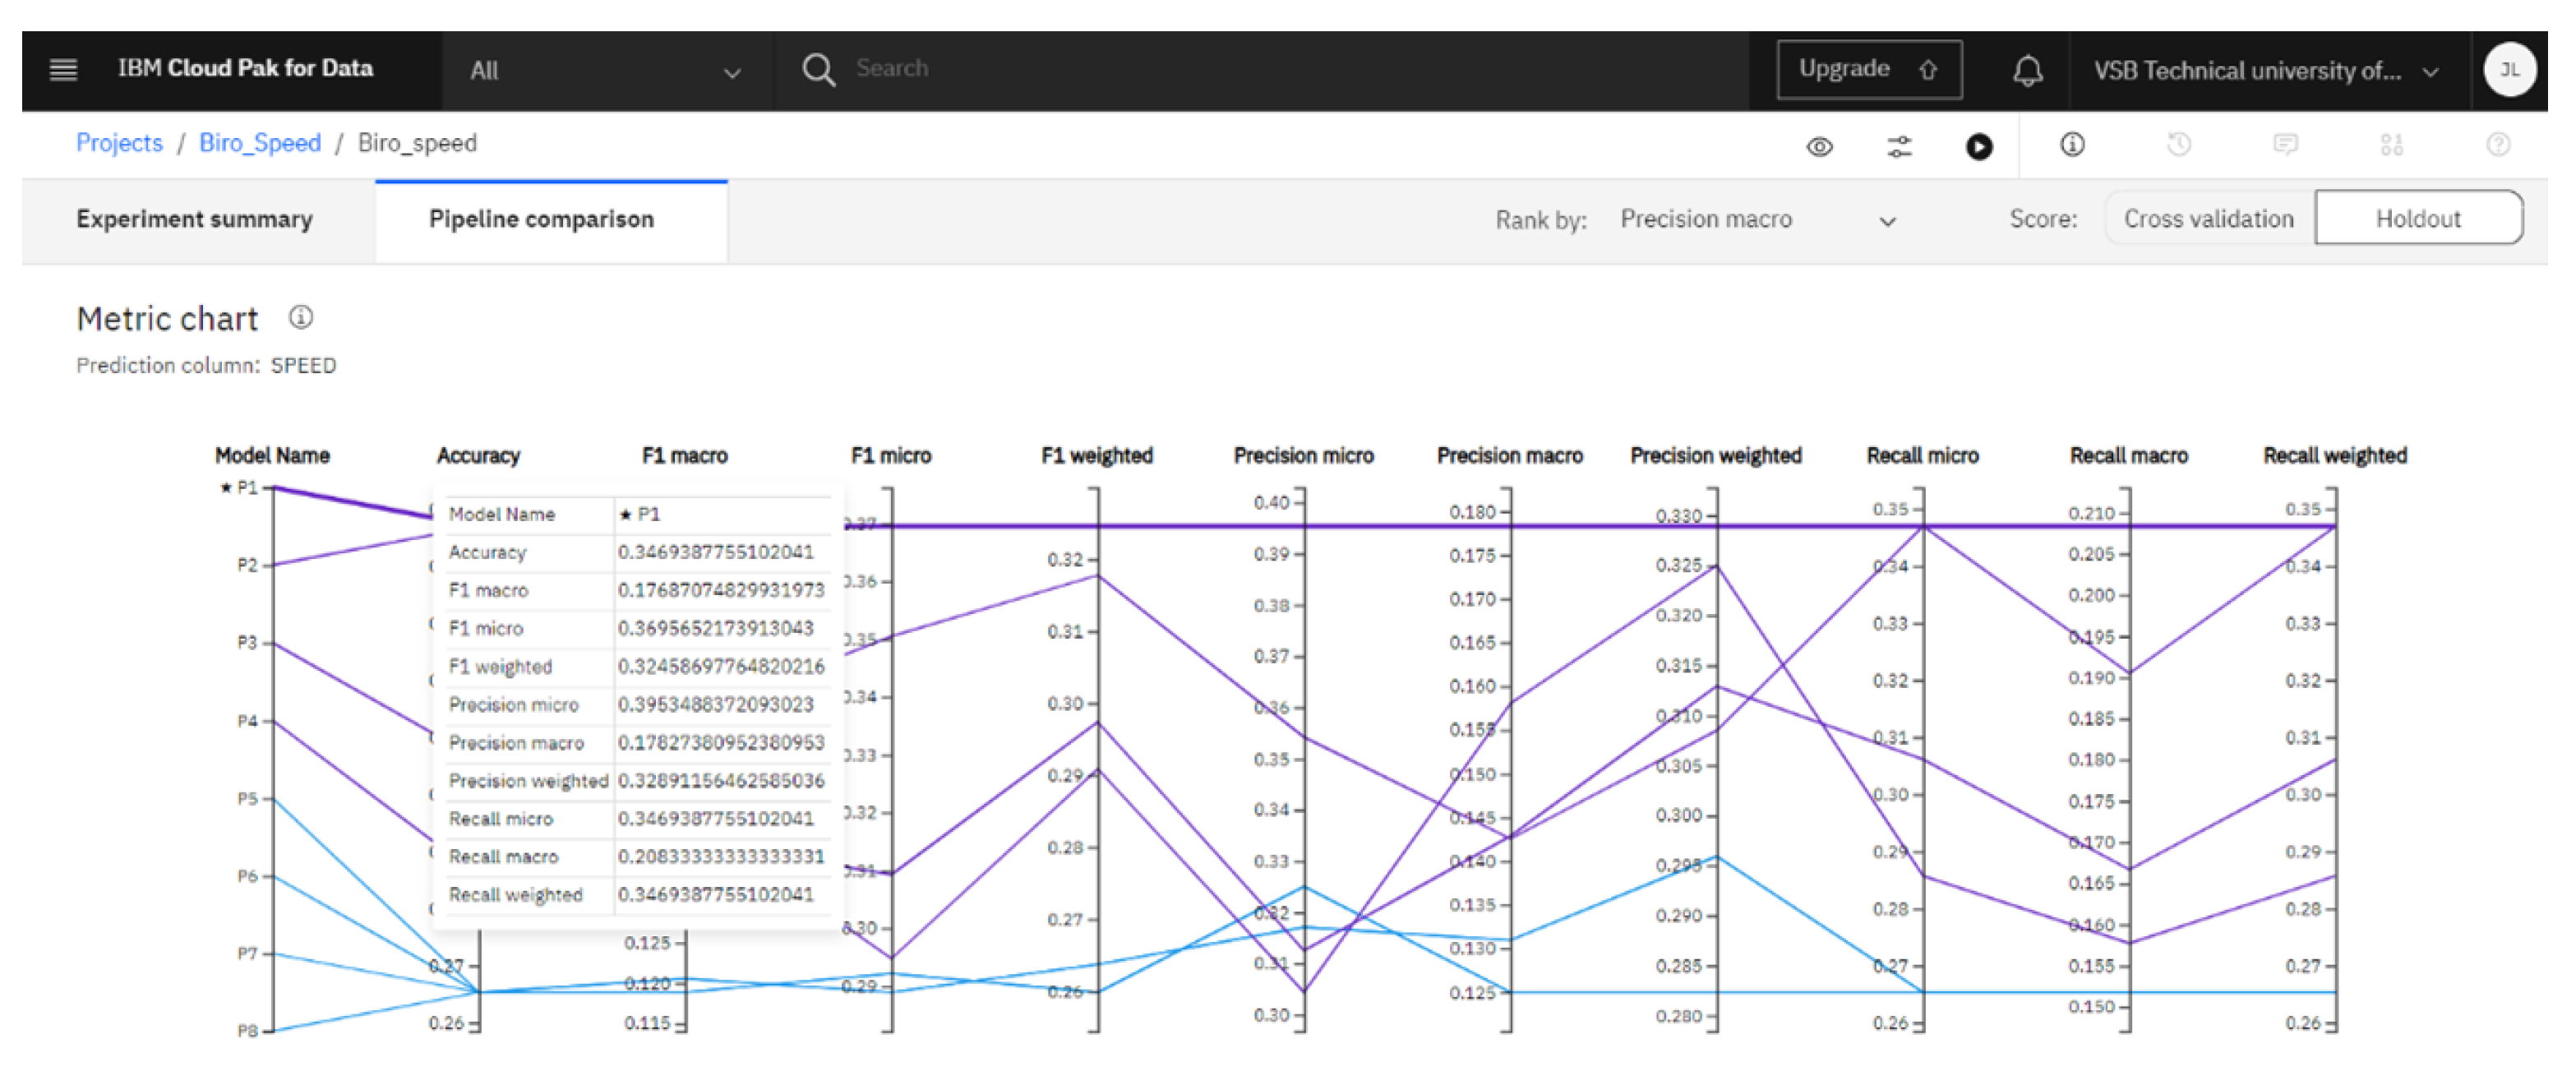2576x1071 pixels.
Task: Go to Projects breadcrumb link
Action: (x=119, y=143)
